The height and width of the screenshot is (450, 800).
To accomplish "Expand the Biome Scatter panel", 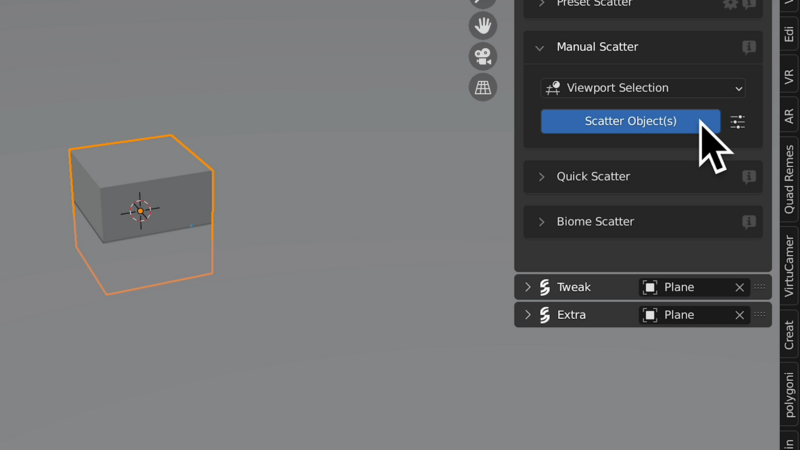I will pos(541,222).
